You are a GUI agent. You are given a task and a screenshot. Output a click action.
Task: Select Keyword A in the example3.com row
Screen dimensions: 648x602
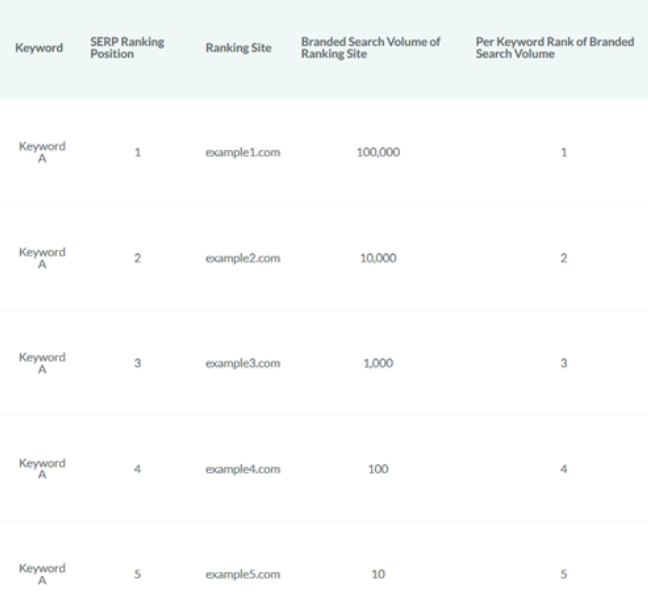click(42, 363)
